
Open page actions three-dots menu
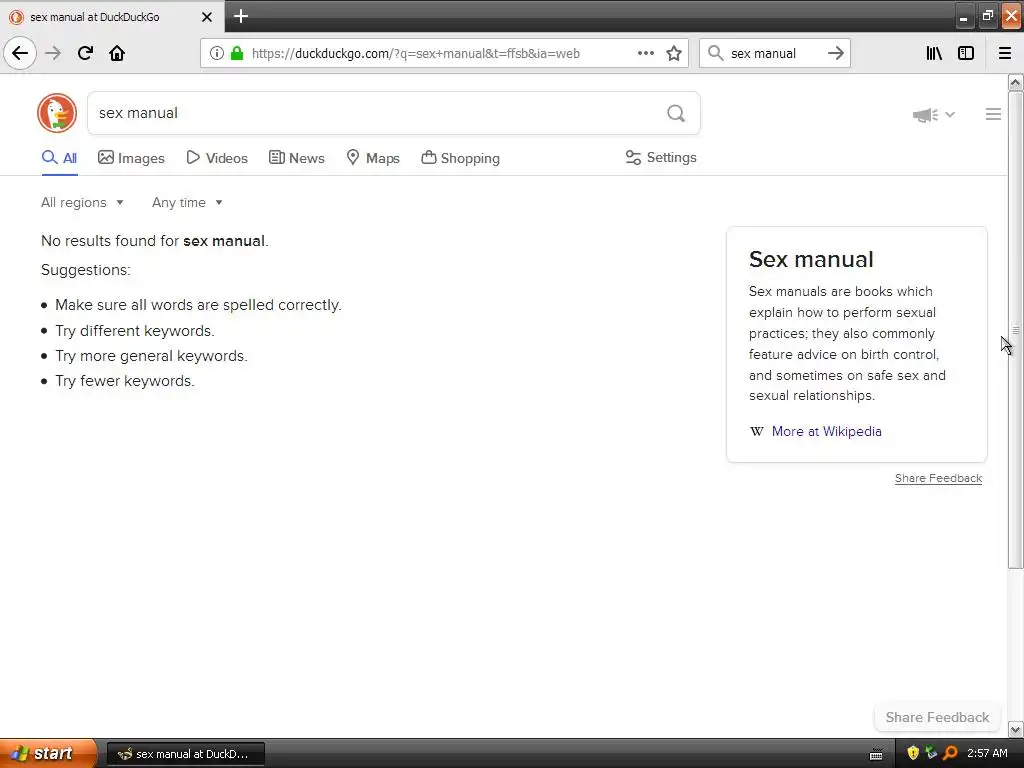645,54
